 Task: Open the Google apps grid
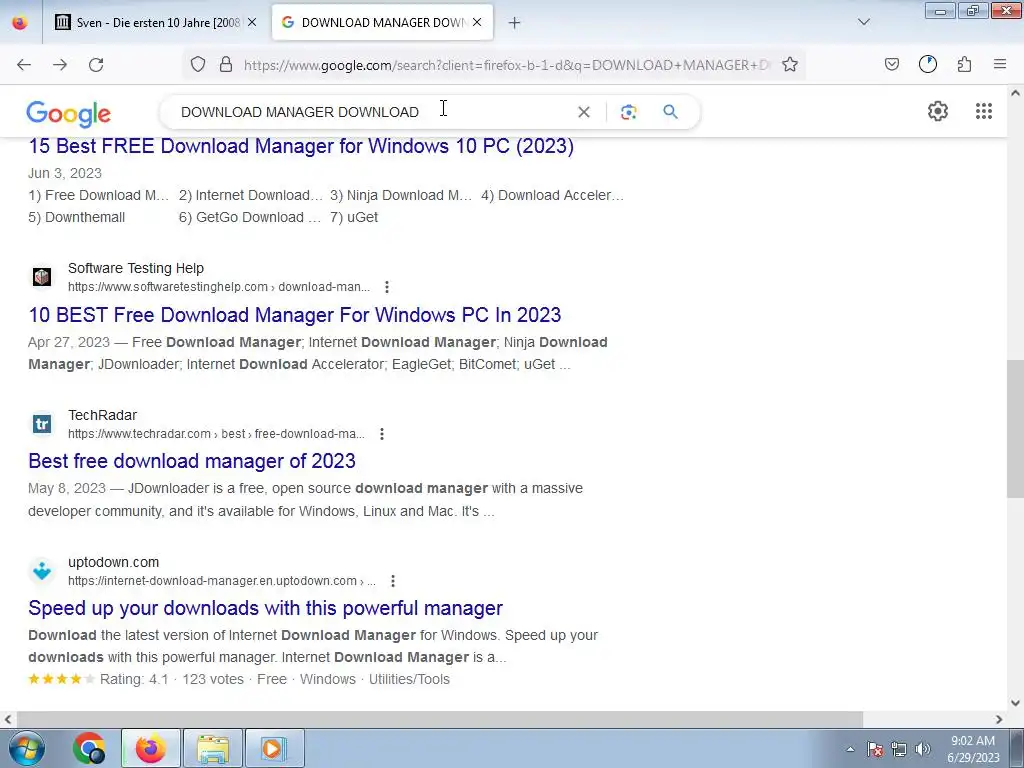pos(984,111)
